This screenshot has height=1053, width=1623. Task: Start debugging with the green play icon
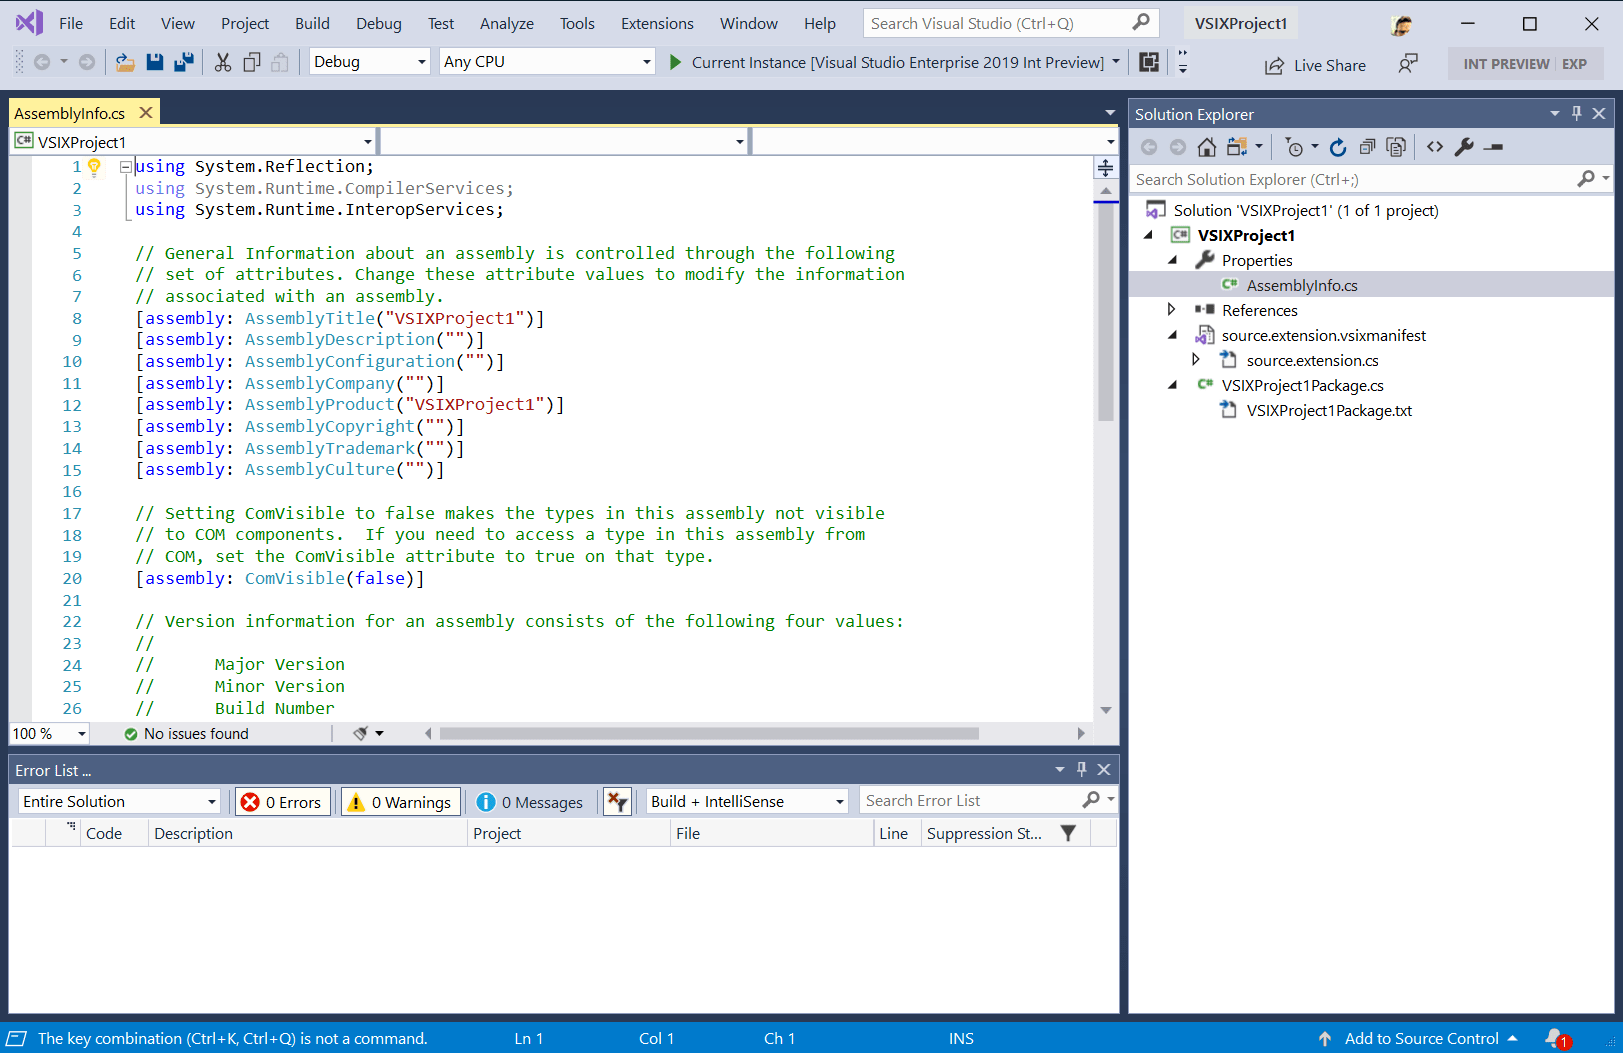coord(675,62)
